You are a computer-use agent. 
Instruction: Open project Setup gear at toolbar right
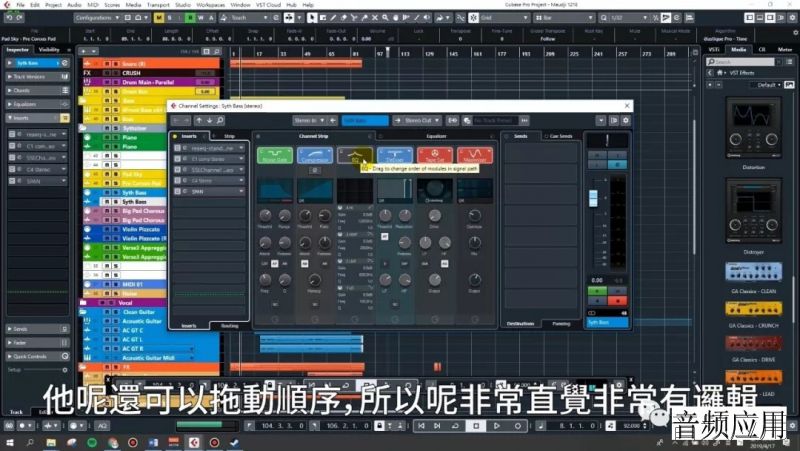[792, 18]
